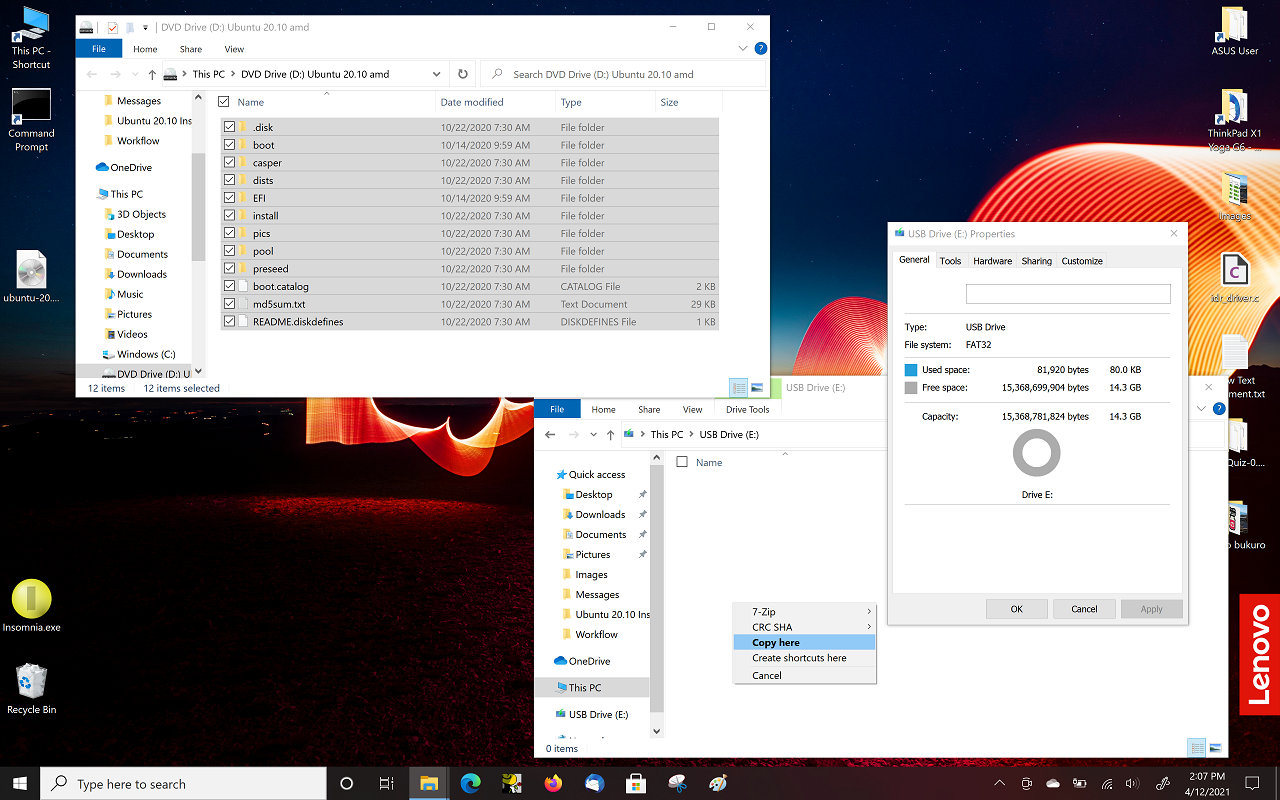This screenshot has width=1280, height=800.
Task: Select the ubuntu-20 ISO file on the desktop
Action: (31, 277)
